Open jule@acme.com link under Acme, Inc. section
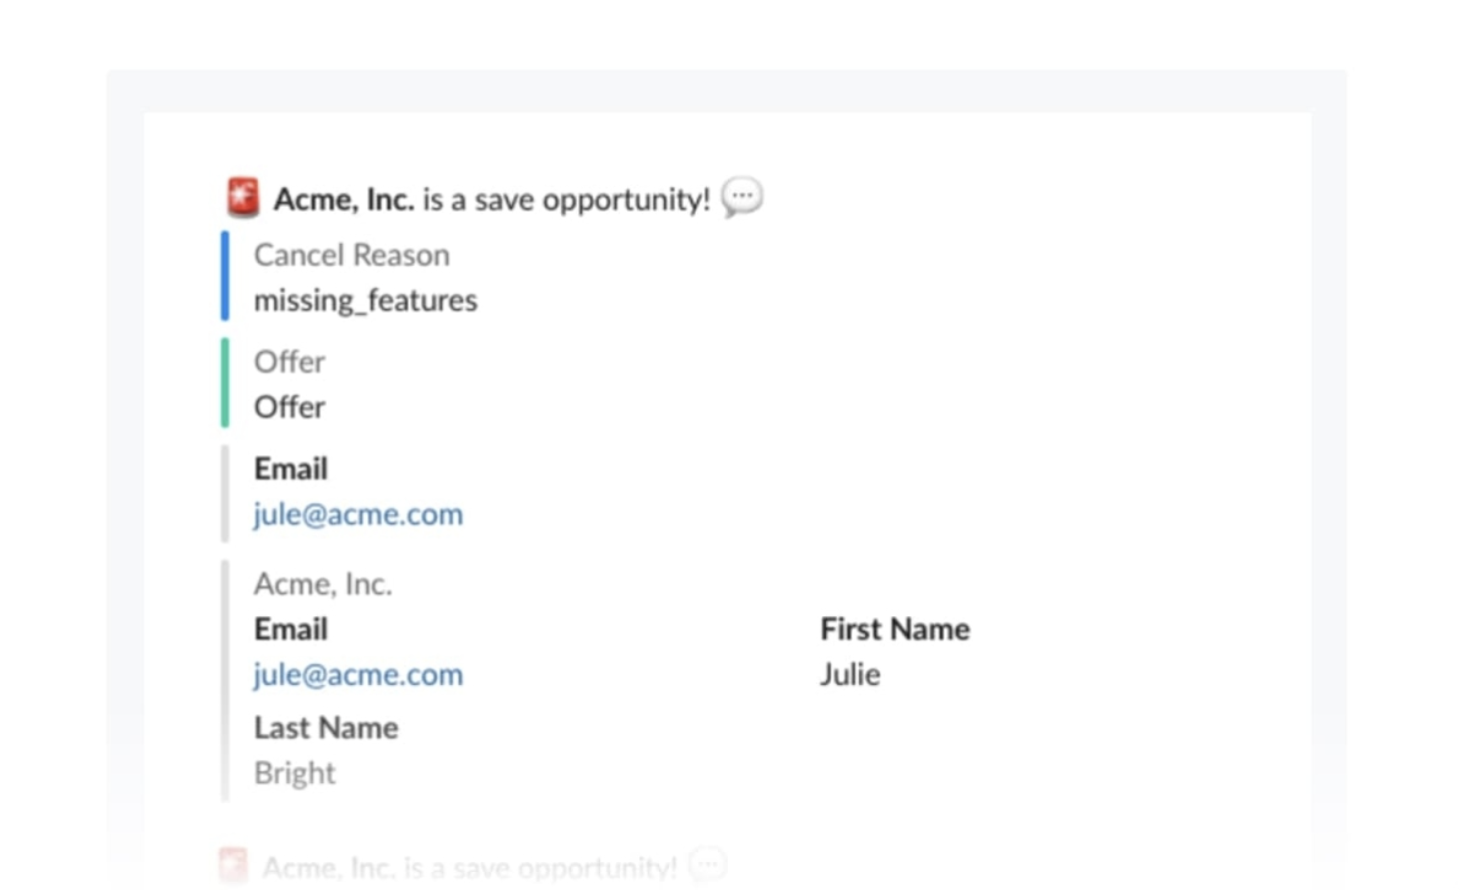This screenshot has height=890, width=1460. click(x=358, y=675)
